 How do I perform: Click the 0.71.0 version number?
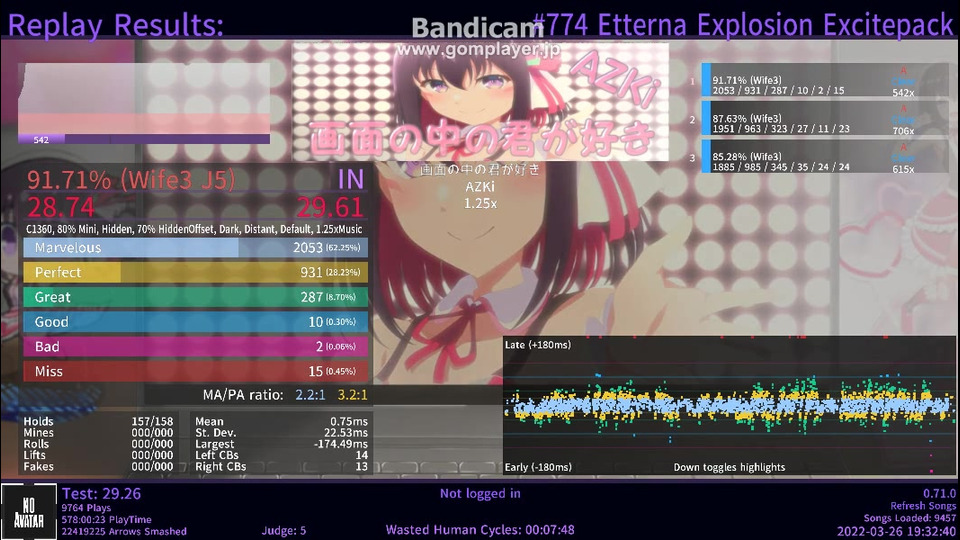939,493
